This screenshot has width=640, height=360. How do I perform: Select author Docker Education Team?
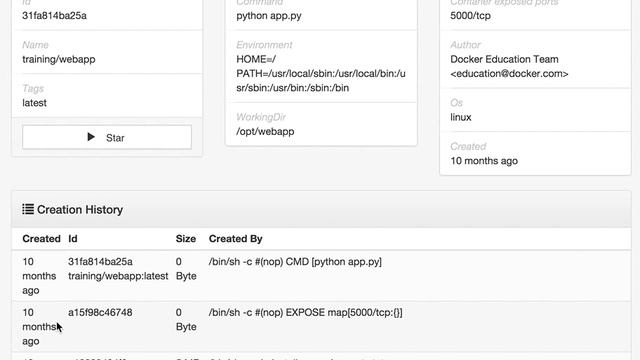(504, 59)
